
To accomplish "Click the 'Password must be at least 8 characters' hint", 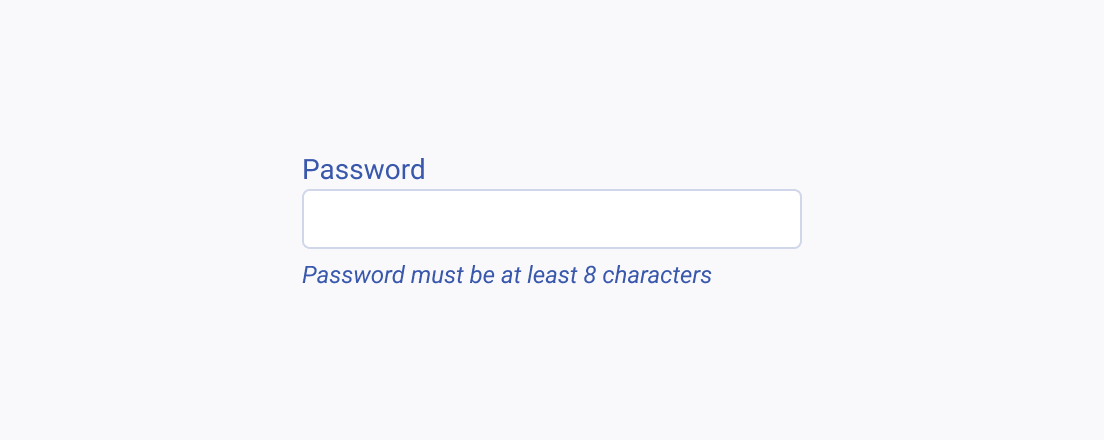I will (x=507, y=275).
